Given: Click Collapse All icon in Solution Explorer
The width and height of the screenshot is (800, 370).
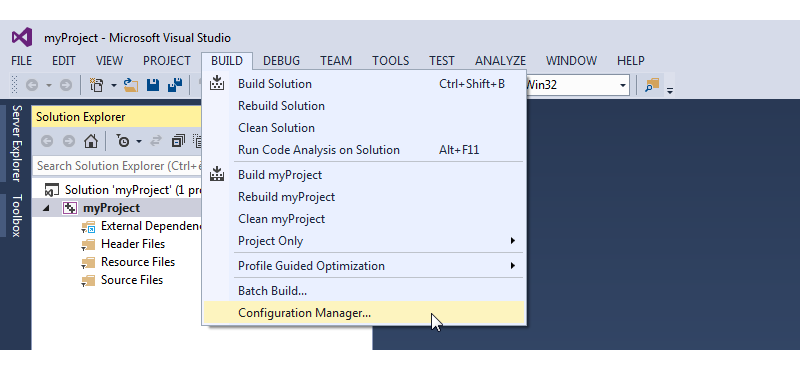Looking at the screenshot, I should [x=178, y=141].
